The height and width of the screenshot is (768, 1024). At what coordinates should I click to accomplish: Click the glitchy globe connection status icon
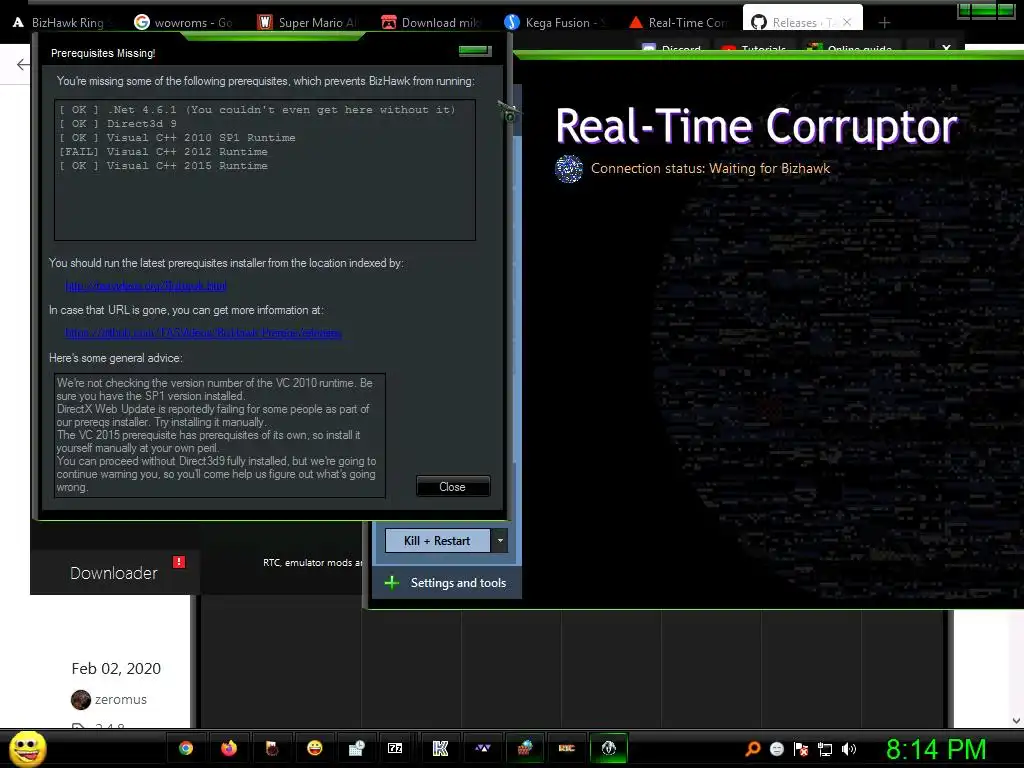(x=569, y=169)
